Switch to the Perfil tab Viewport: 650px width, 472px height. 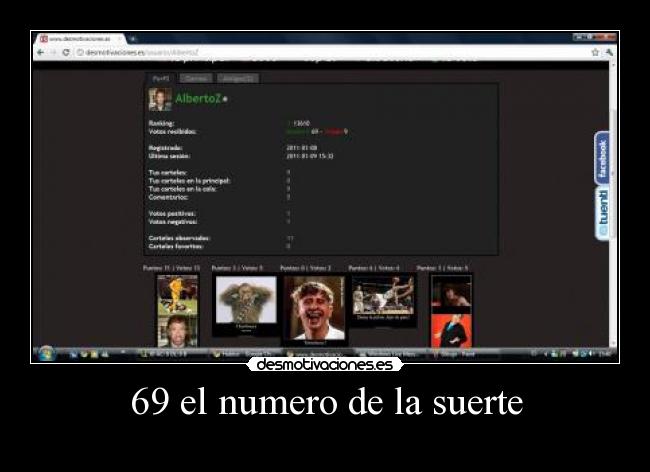click(161, 78)
